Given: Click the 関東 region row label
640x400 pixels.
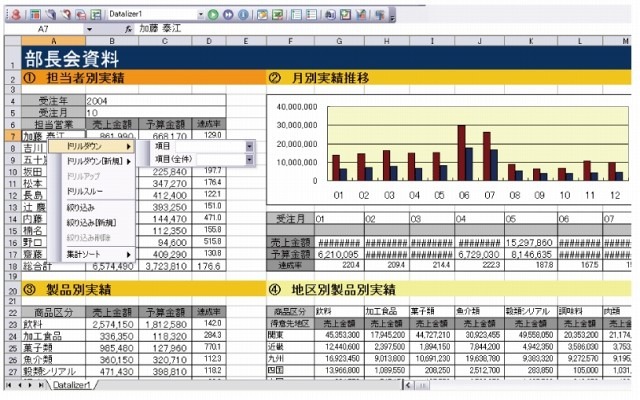Looking at the screenshot, I should coord(290,335).
